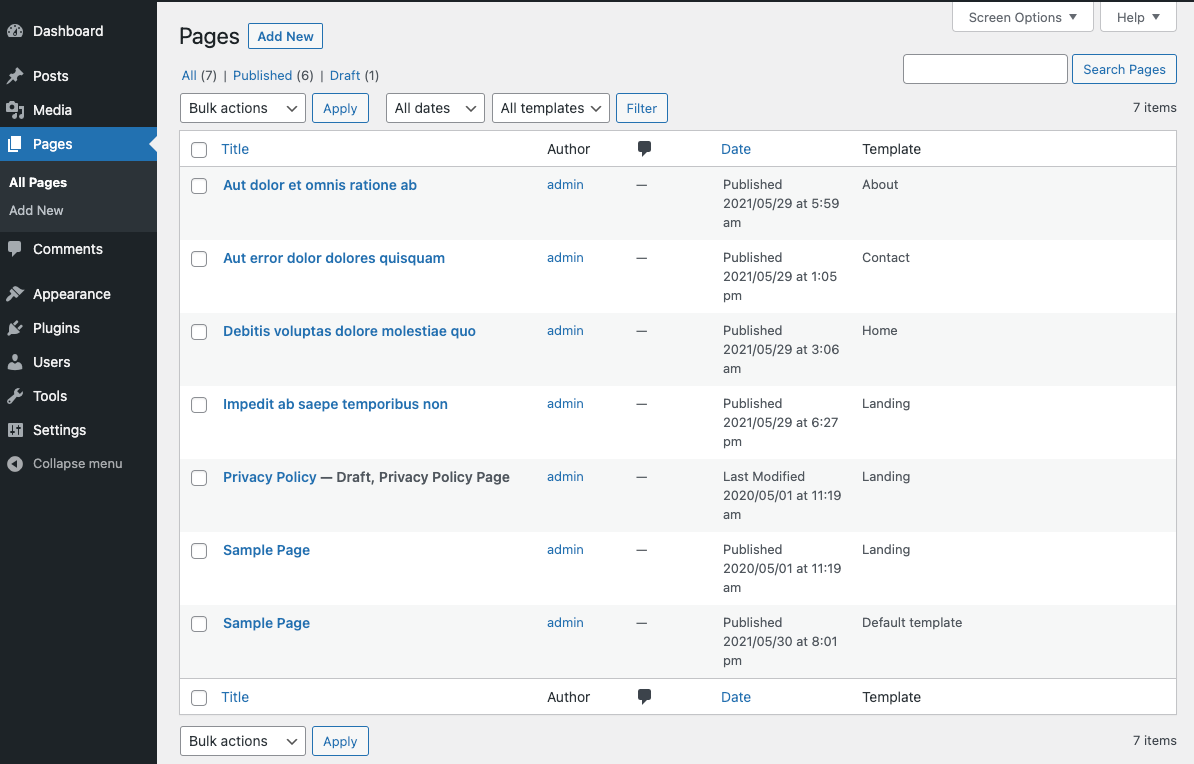Click the Posts pushpin icon
The width and height of the screenshot is (1194, 764).
(15, 76)
